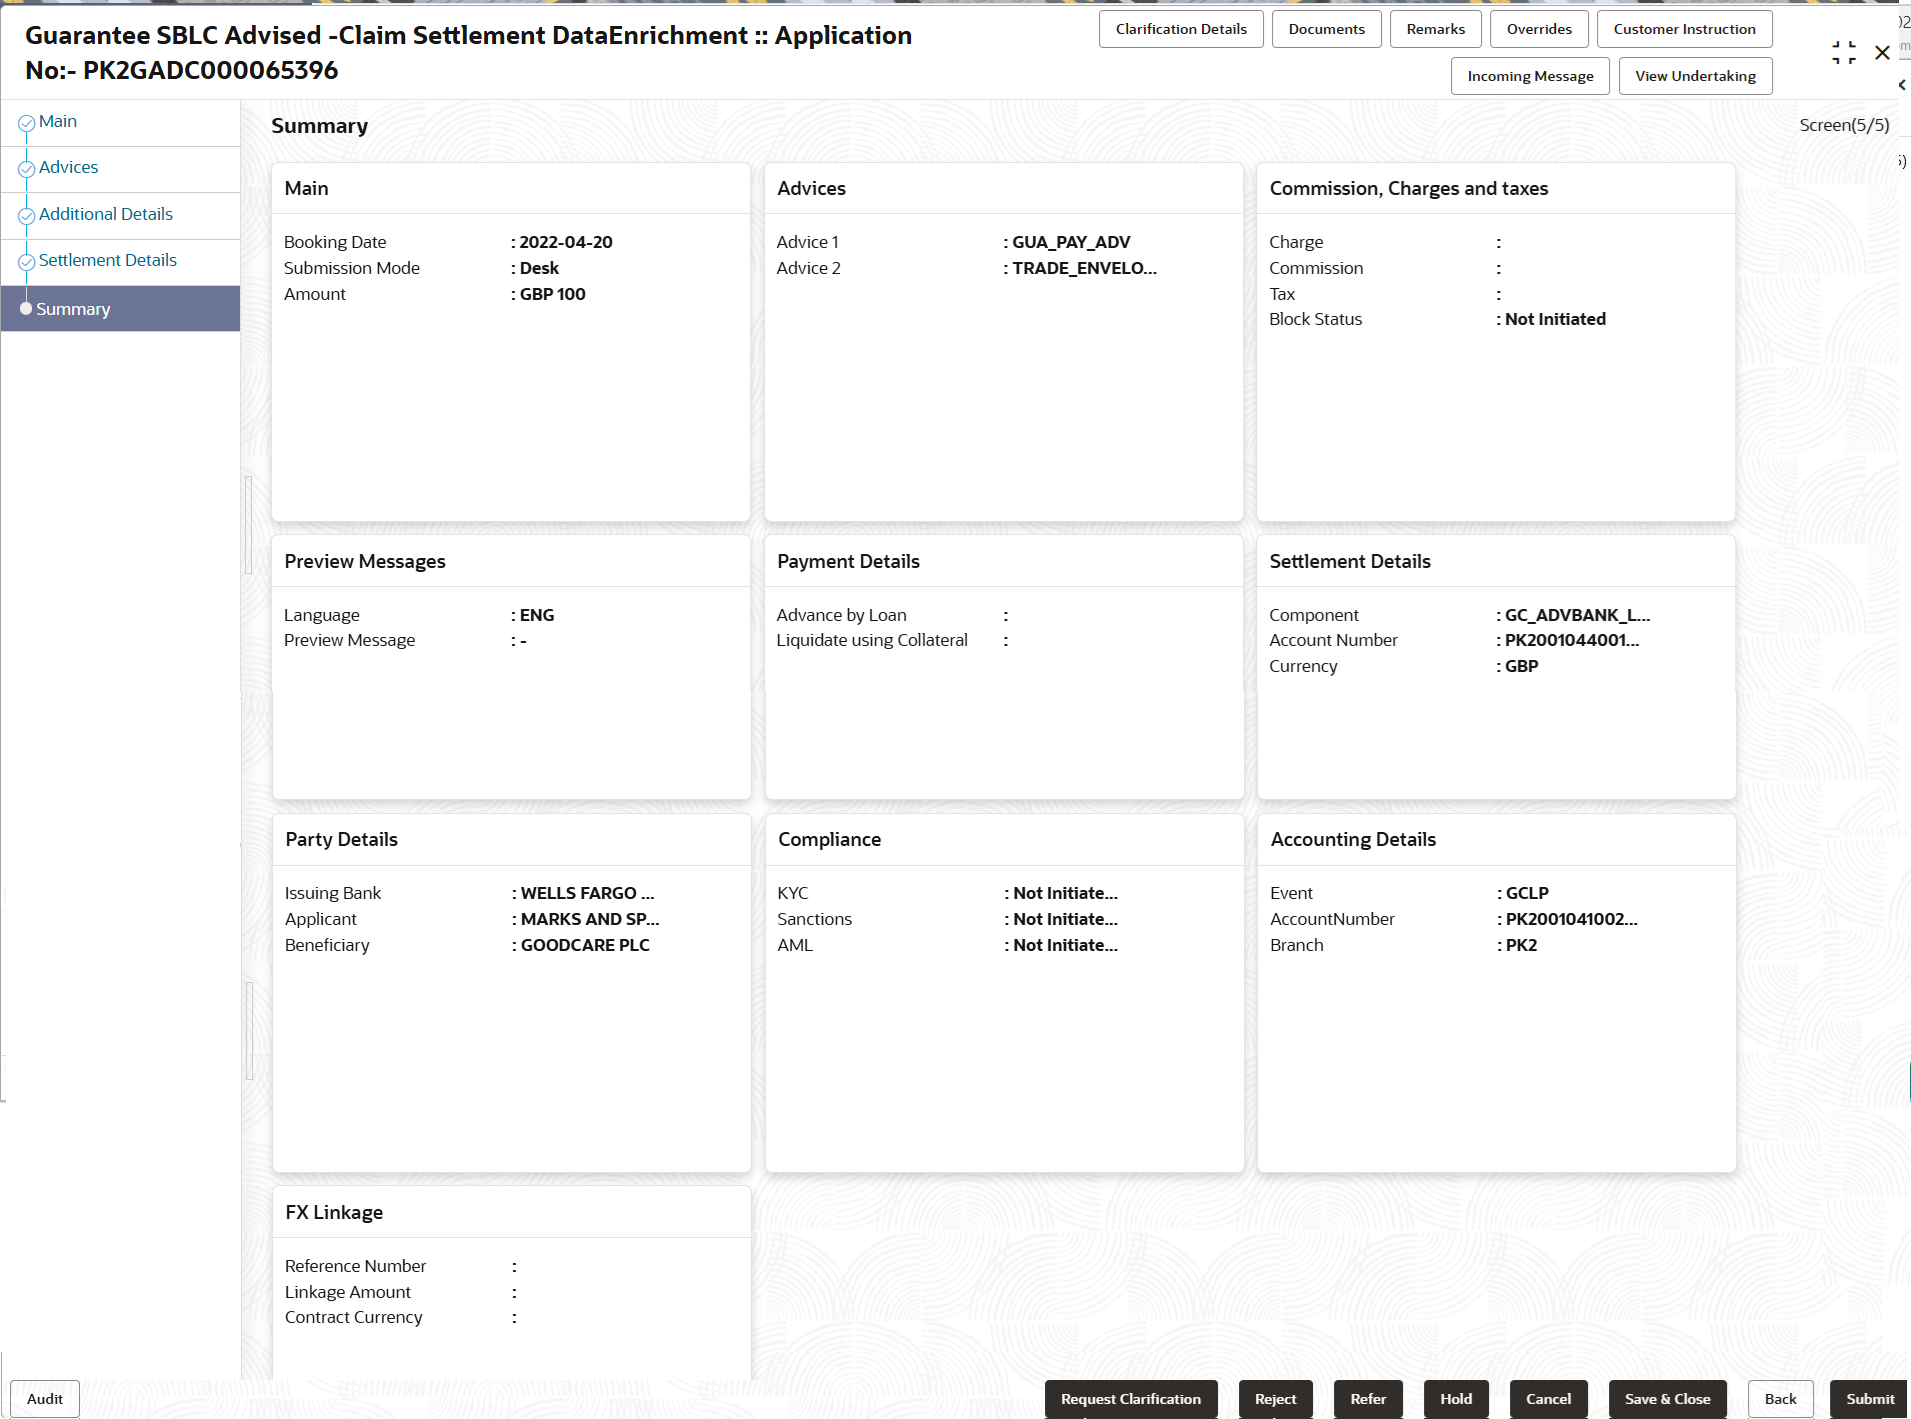Open the Audit panel
Viewport: 1911px width, 1419px height.
click(45, 1399)
